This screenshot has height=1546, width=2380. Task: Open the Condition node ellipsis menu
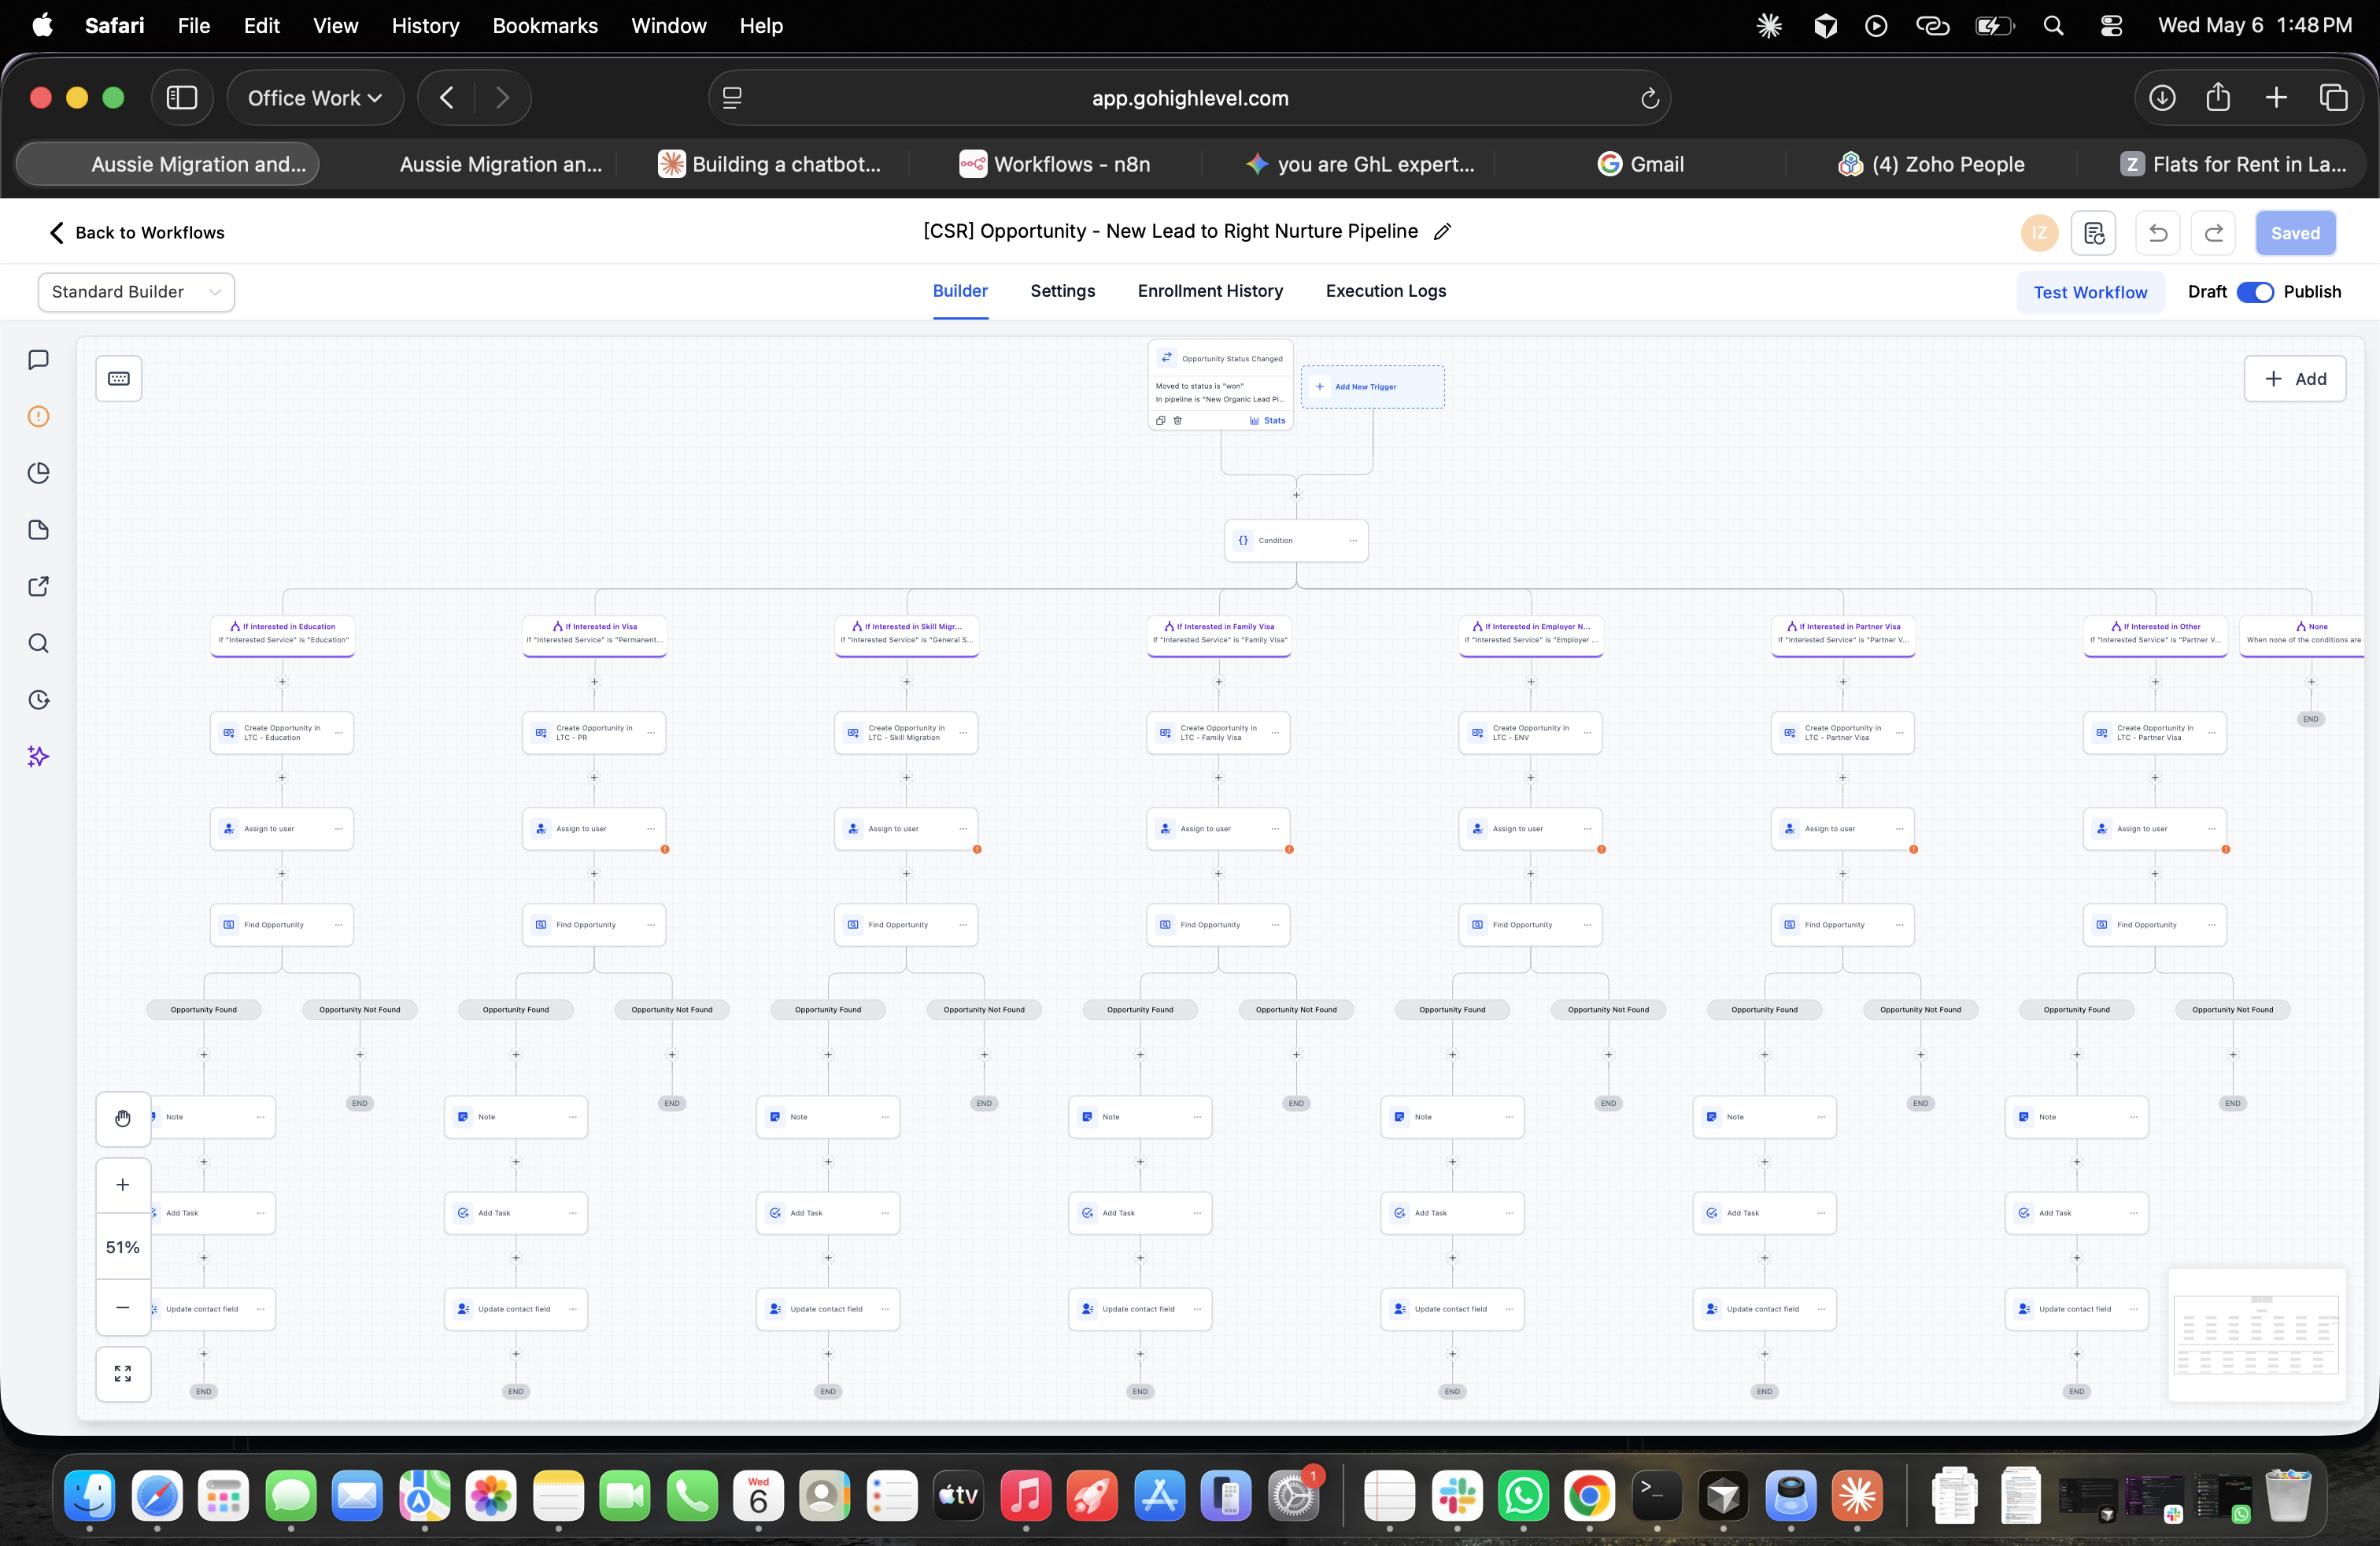(x=1353, y=541)
